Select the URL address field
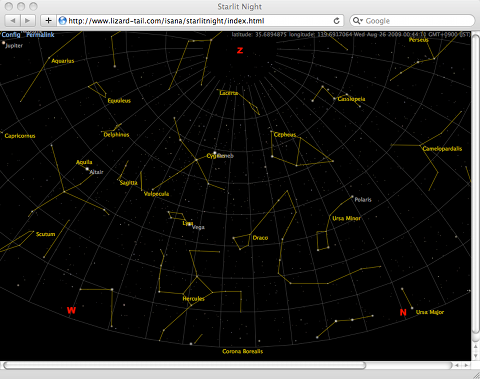The width and height of the screenshot is (480, 379). (199, 21)
